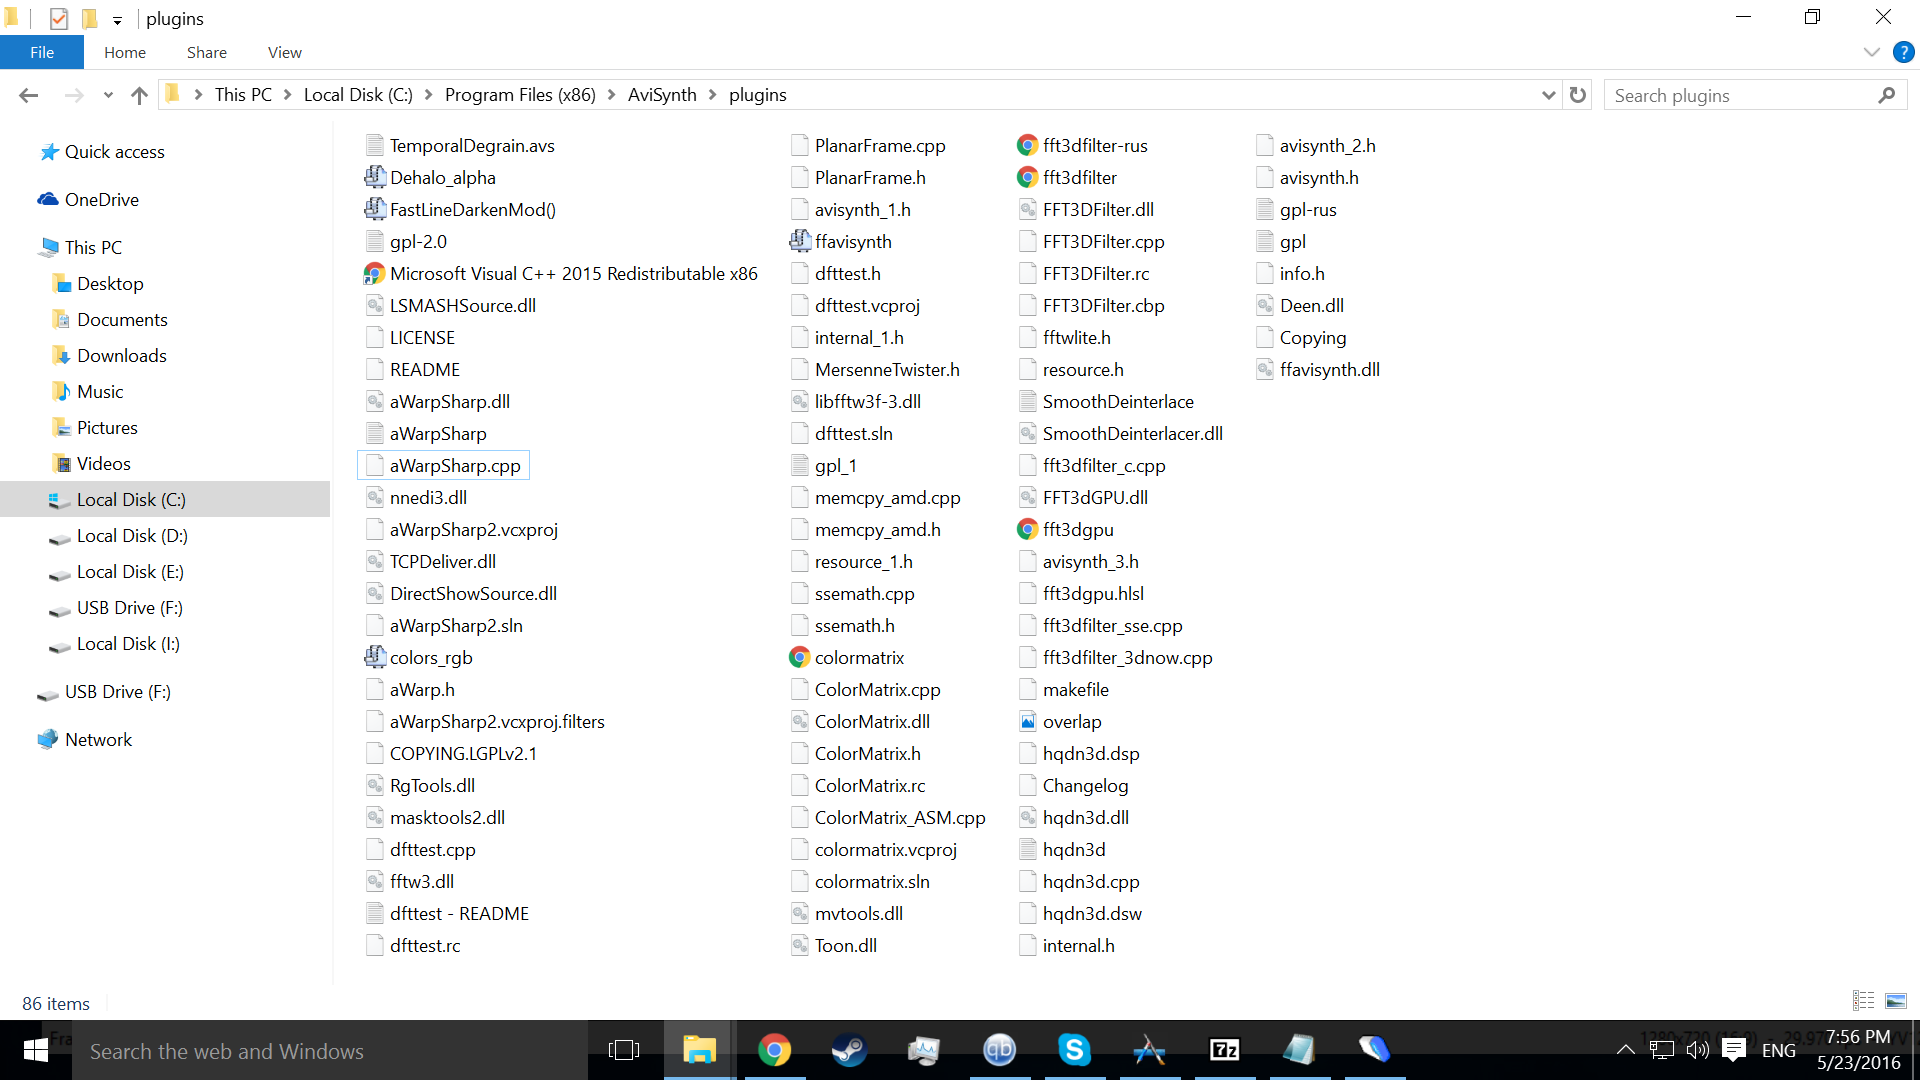The height and width of the screenshot is (1080, 1920).
Task: Select the fft3dfilter-rus Chrome HTML file
Action: pyautogui.click(x=1082, y=145)
